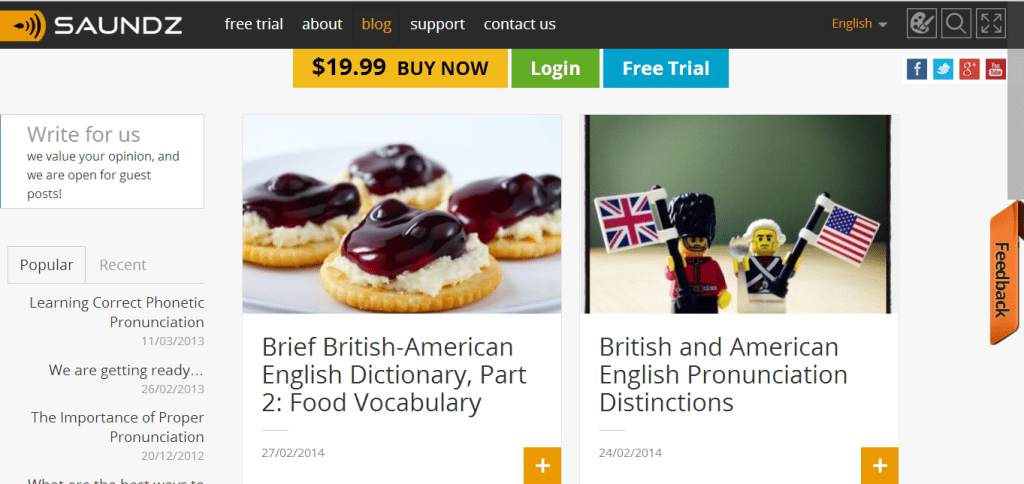Click the green Login button
Viewport: 1024px width, 484px height.
(x=555, y=68)
